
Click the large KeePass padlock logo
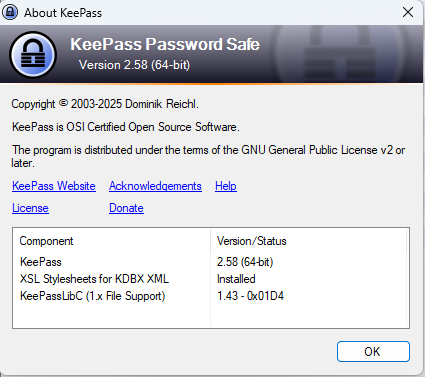[x=33, y=54]
